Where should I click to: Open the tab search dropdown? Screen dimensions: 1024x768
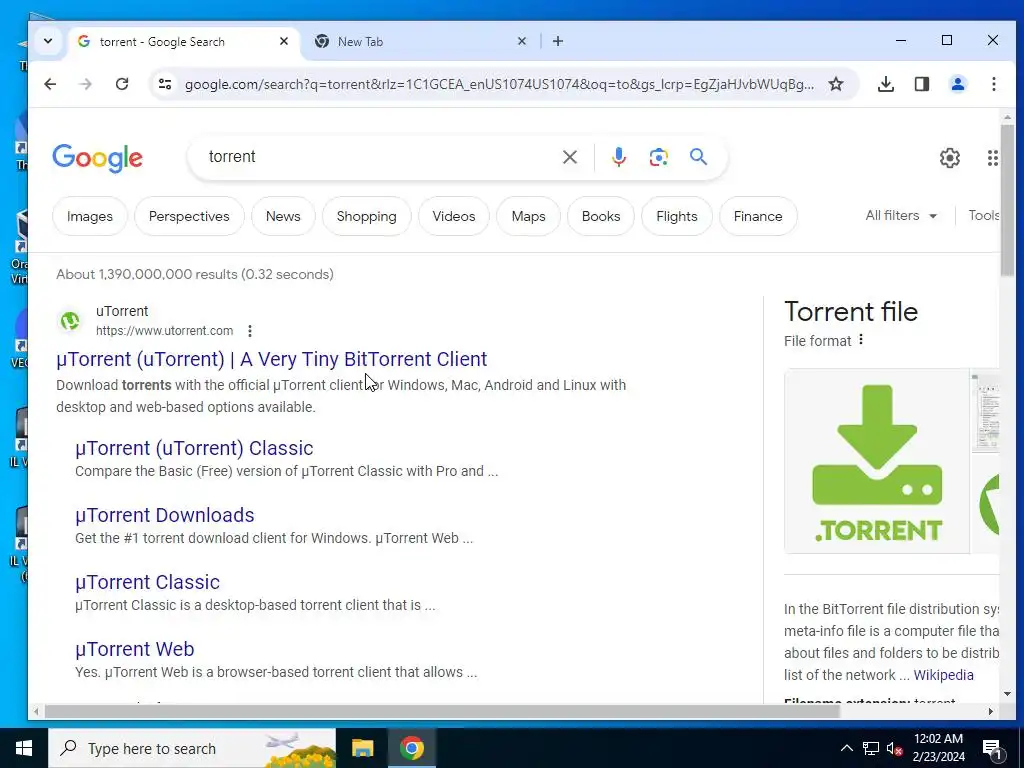(48, 41)
